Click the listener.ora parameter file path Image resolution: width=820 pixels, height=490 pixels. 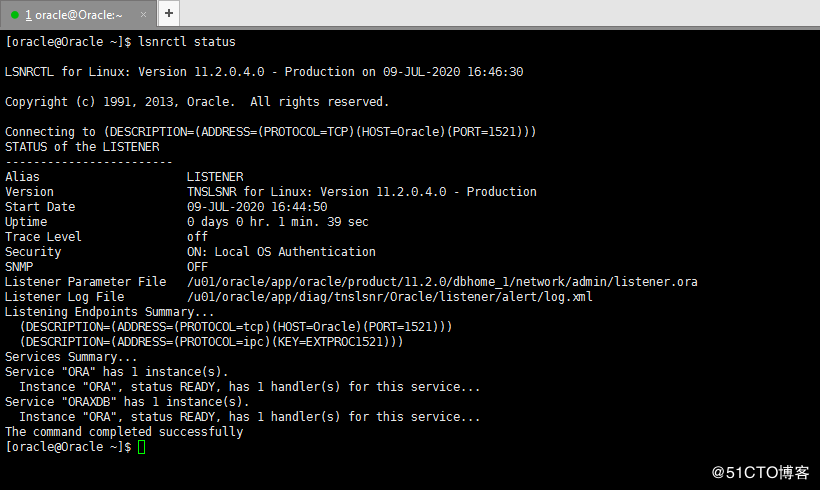coord(442,282)
